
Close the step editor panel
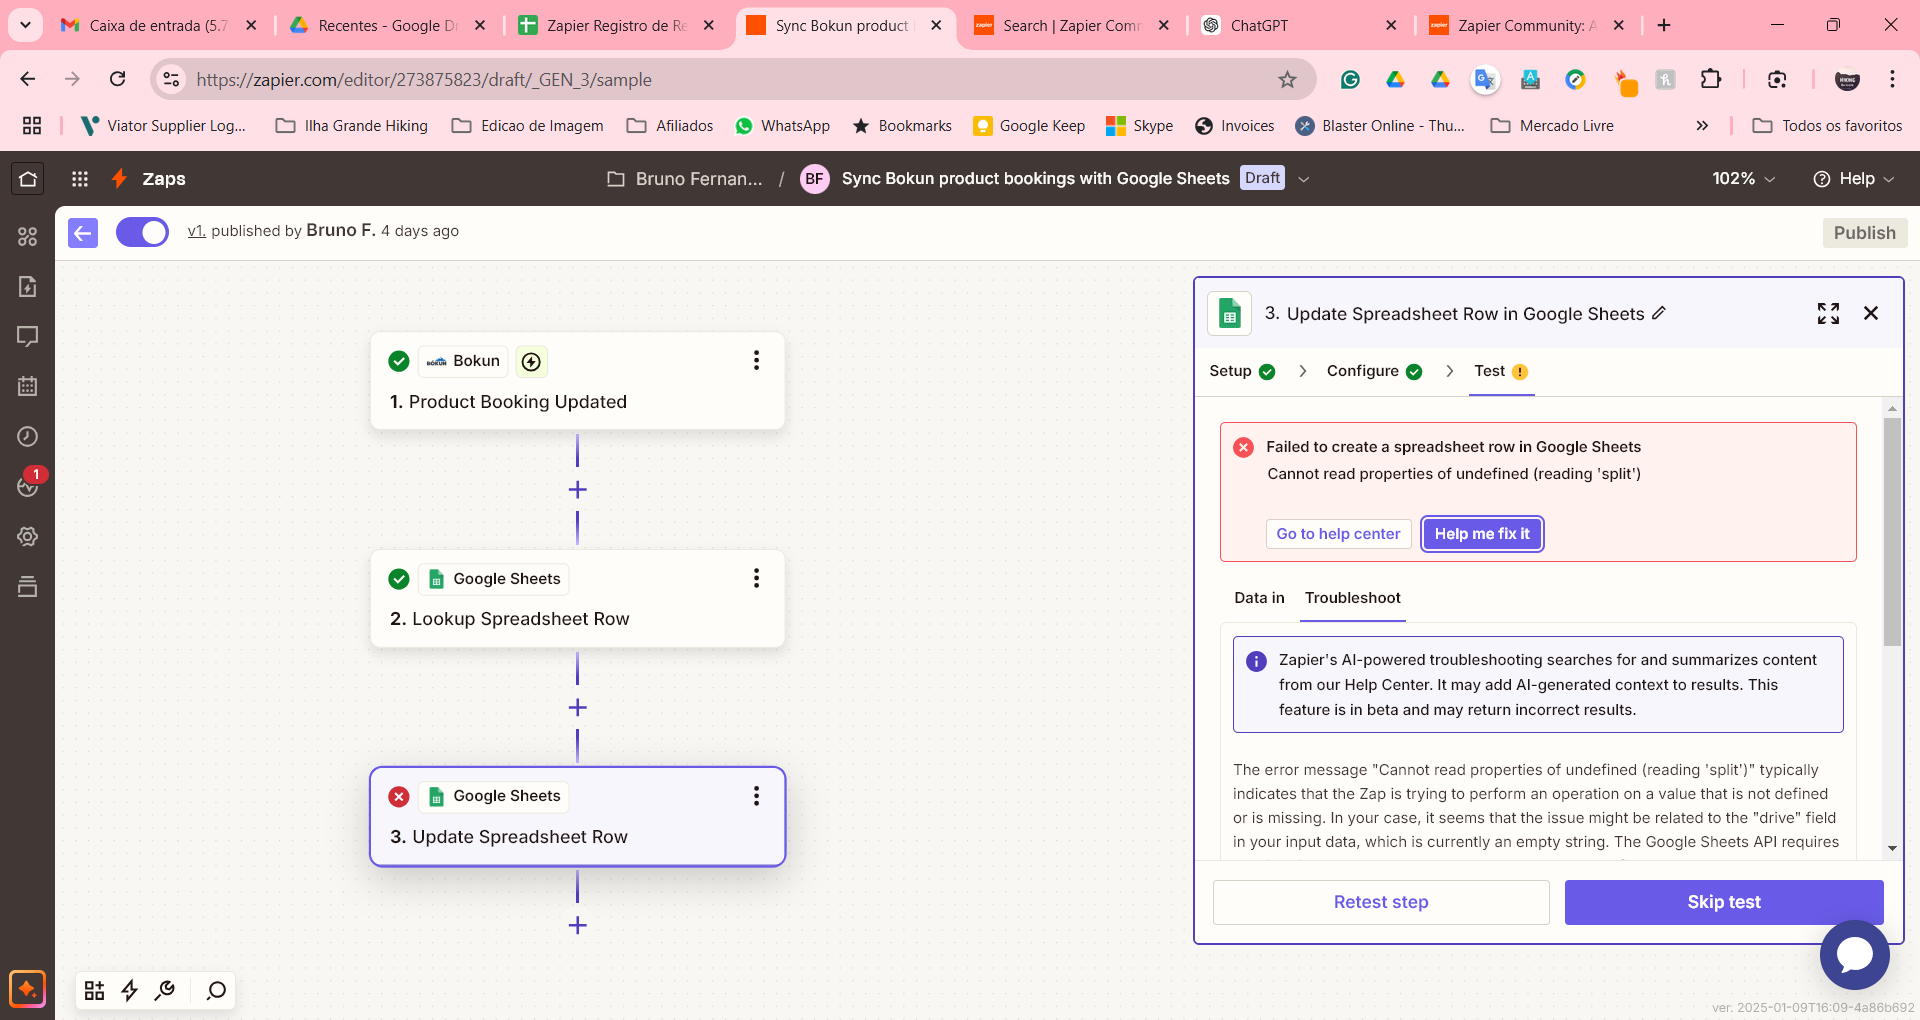click(x=1871, y=314)
